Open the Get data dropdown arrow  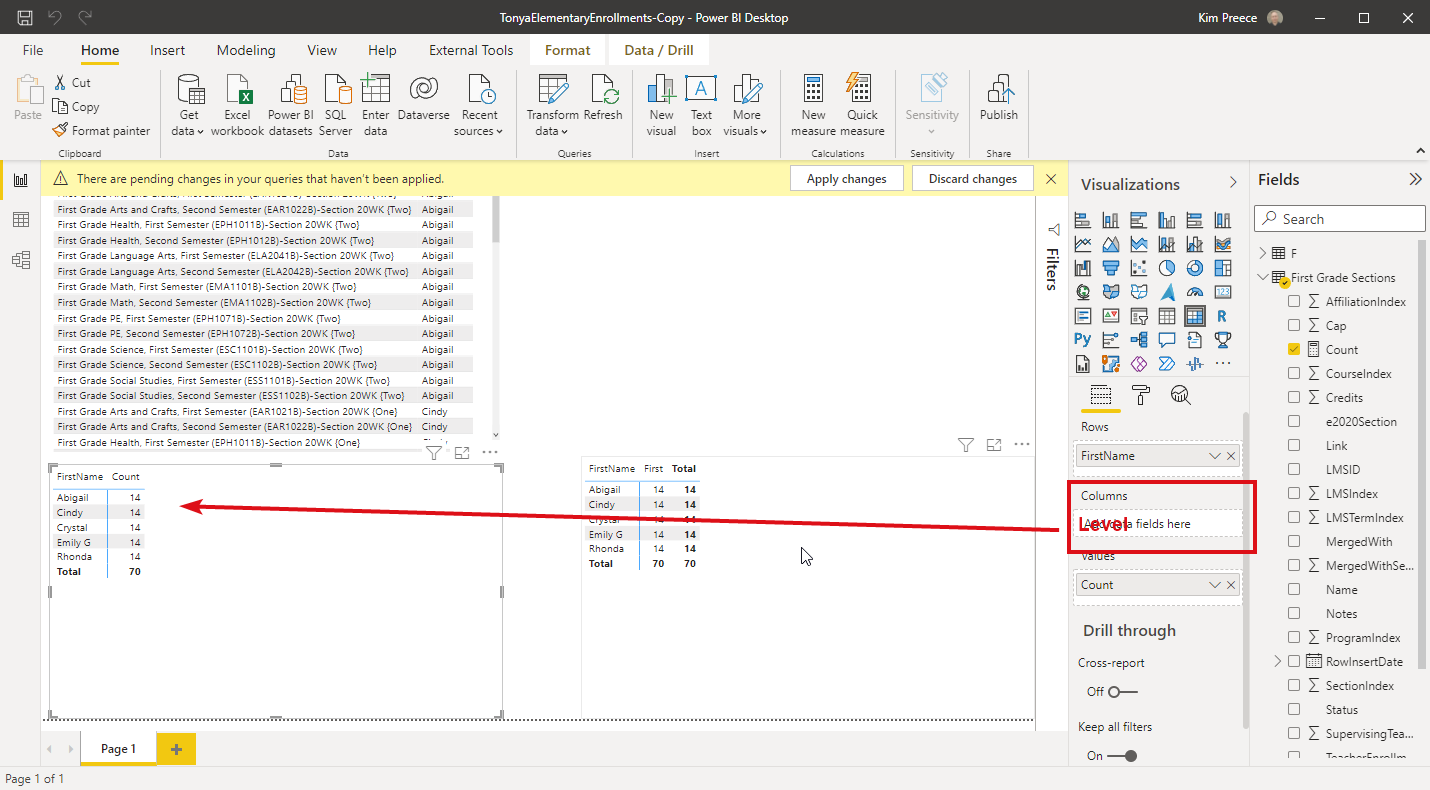tap(200, 132)
